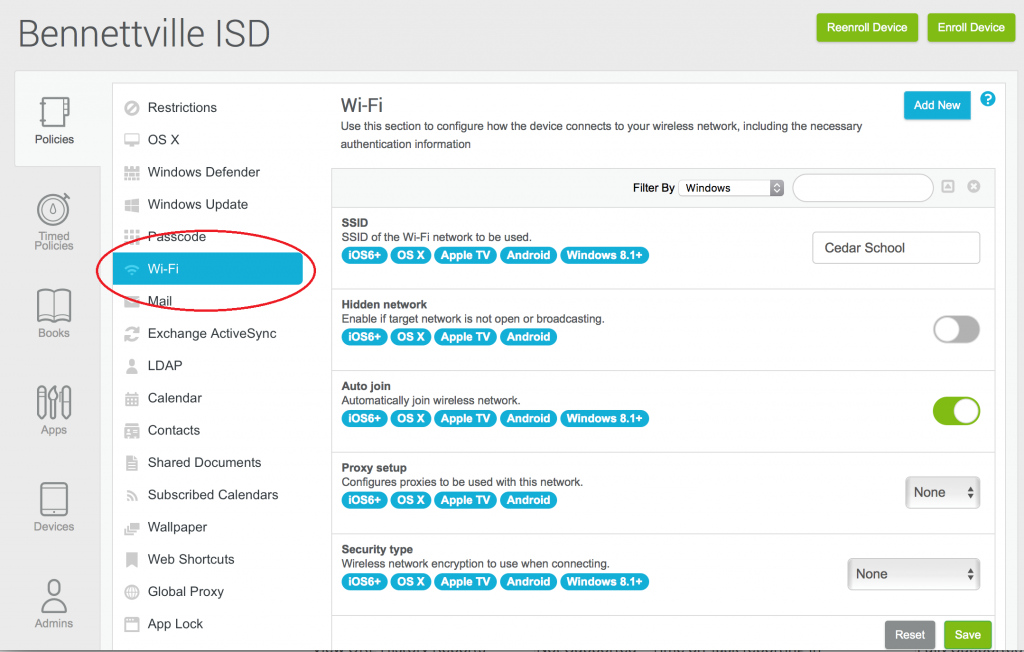Click the Subscribed Calendars feed icon
Image resolution: width=1024 pixels, height=652 pixels.
click(x=132, y=495)
